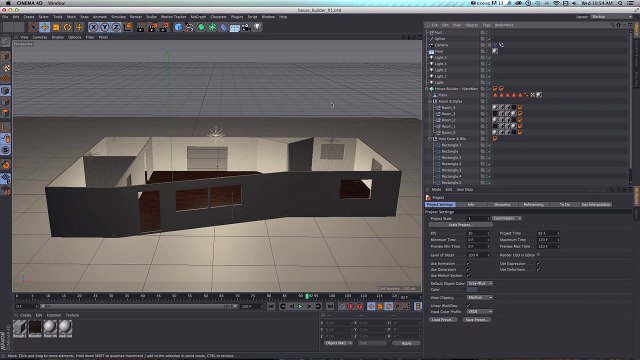
Task: Switch to the Dynamics tab
Action: (502, 204)
